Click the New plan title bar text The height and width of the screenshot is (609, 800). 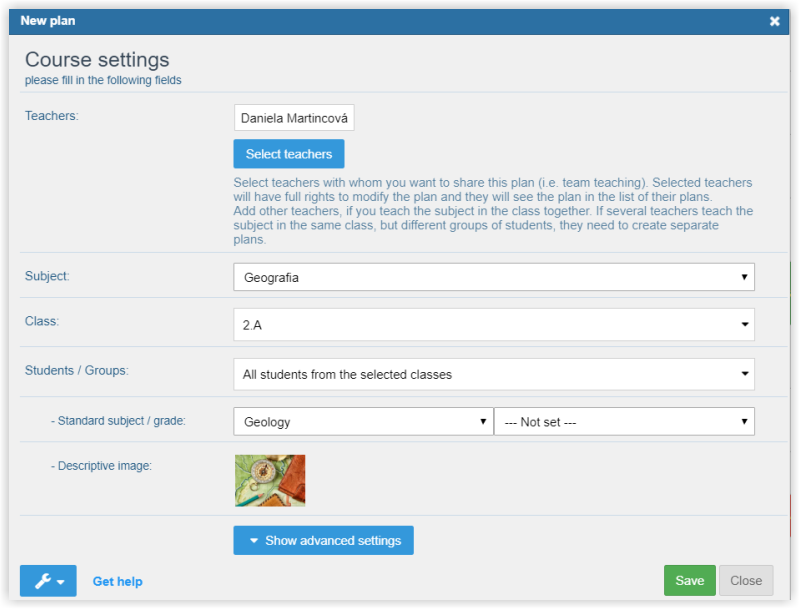(x=47, y=20)
